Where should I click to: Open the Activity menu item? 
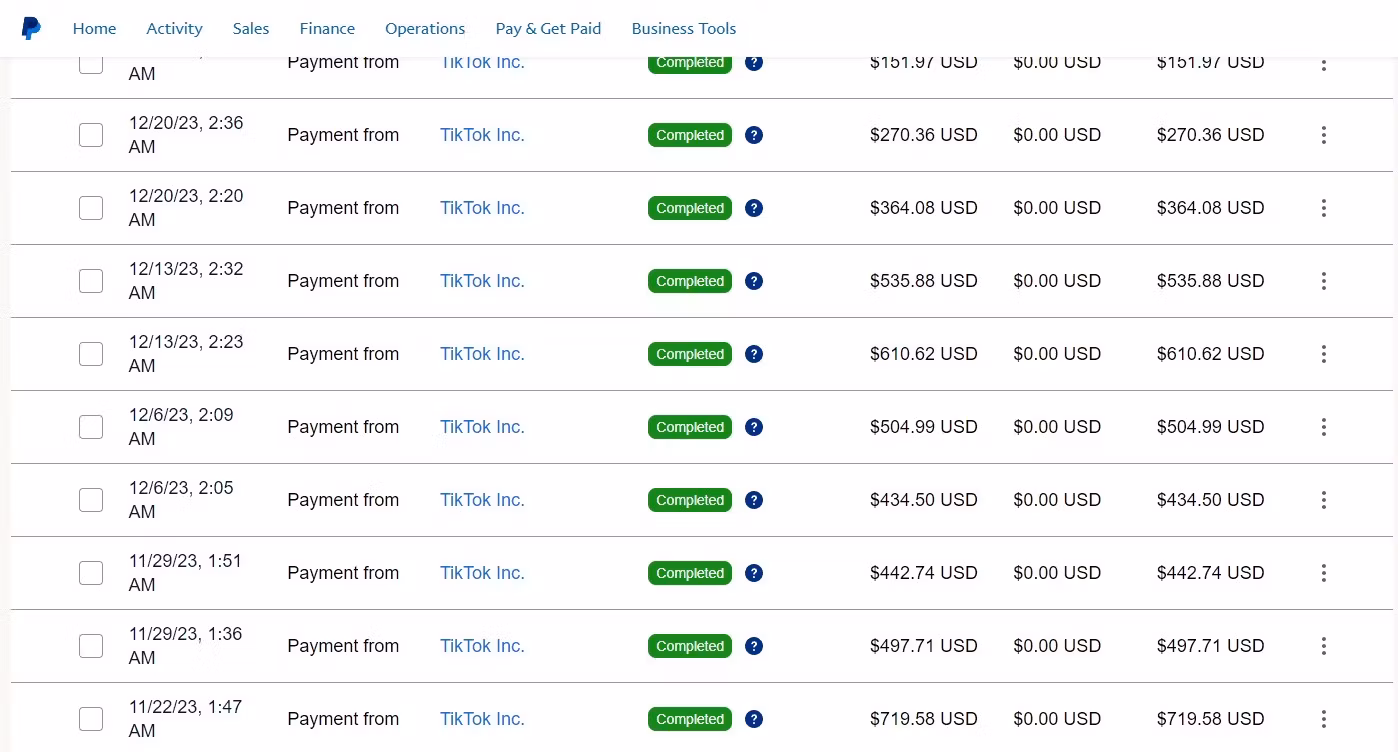(x=174, y=28)
